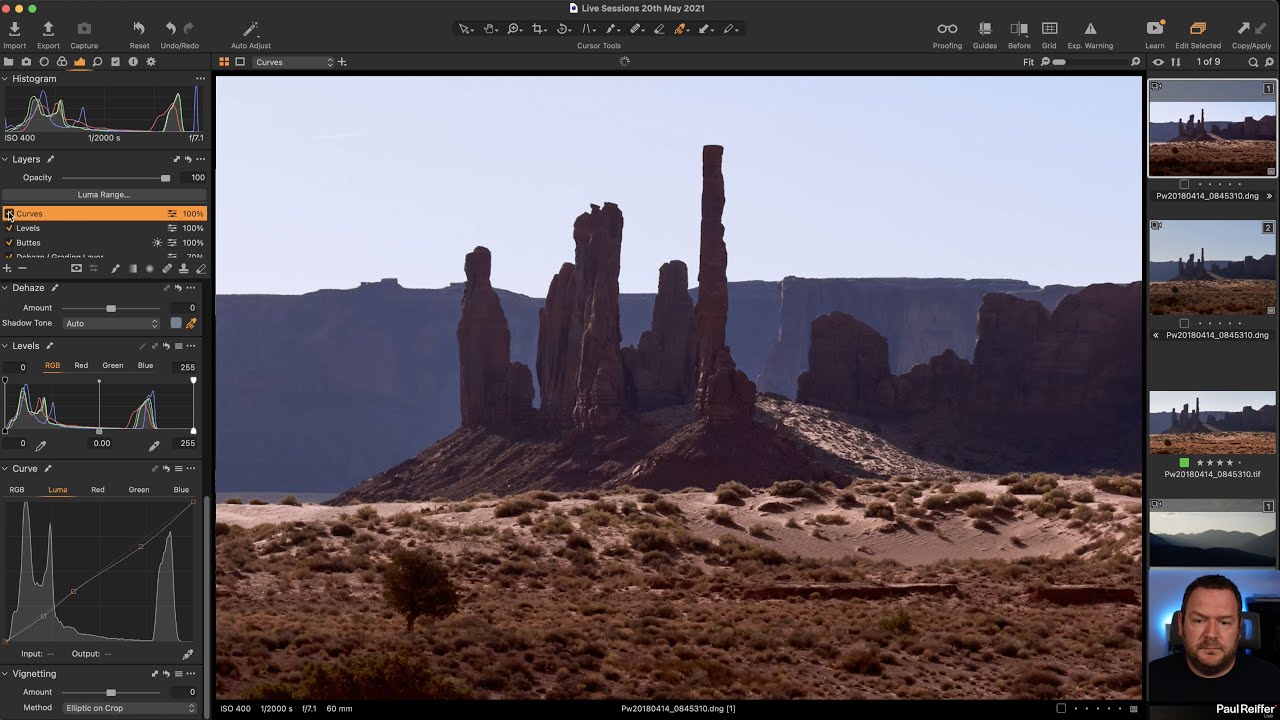The height and width of the screenshot is (720, 1280).
Task: Select gradient mask icon in Layers panel
Action: click(x=132, y=268)
